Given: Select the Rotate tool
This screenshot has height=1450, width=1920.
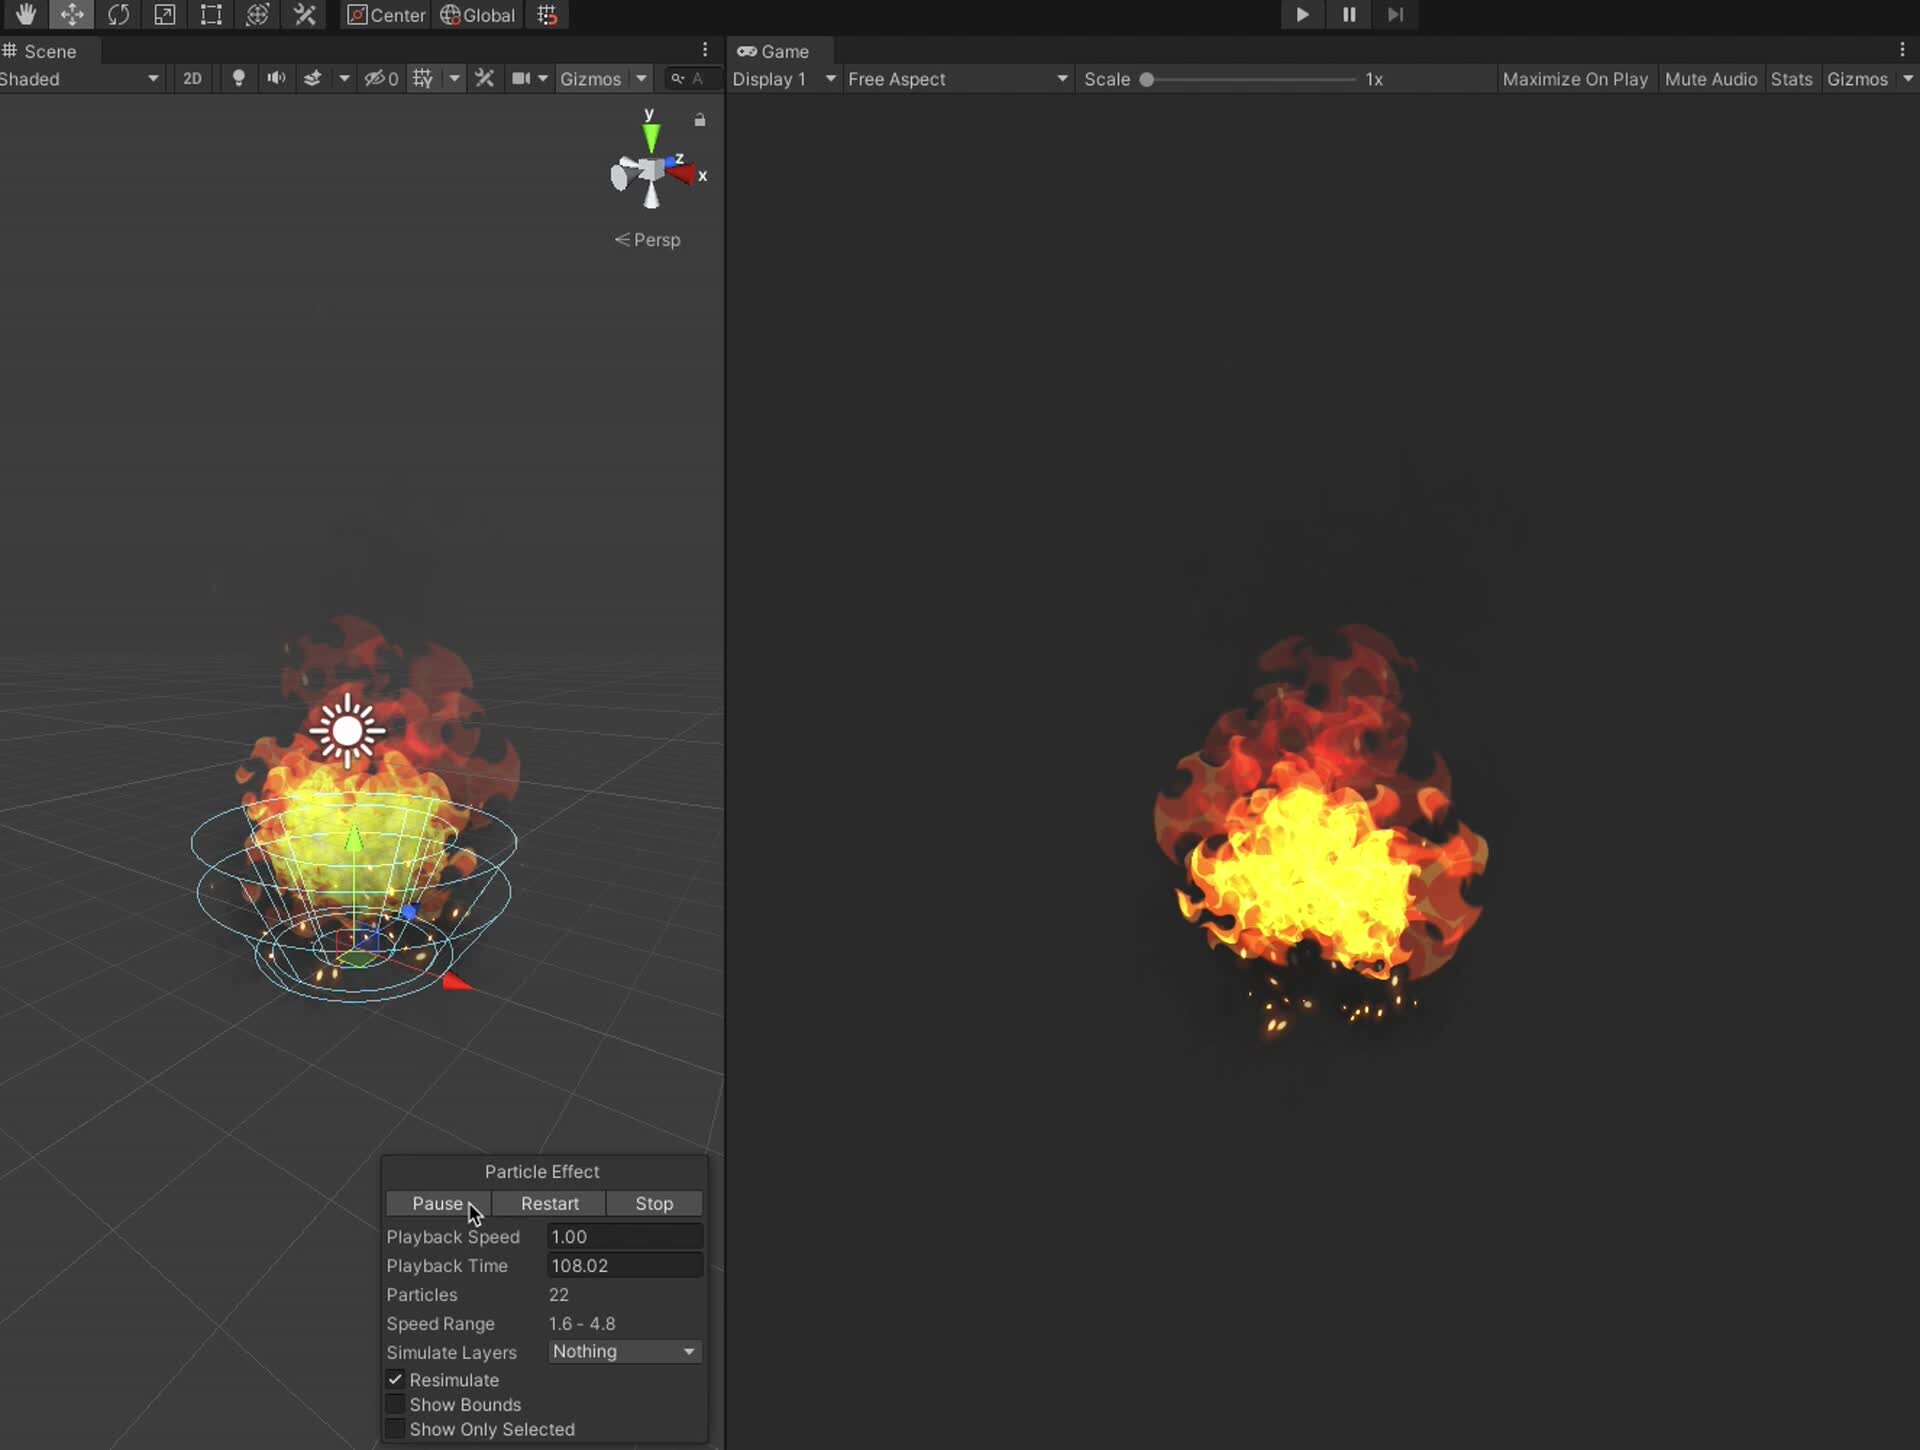Looking at the screenshot, I should point(118,15).
